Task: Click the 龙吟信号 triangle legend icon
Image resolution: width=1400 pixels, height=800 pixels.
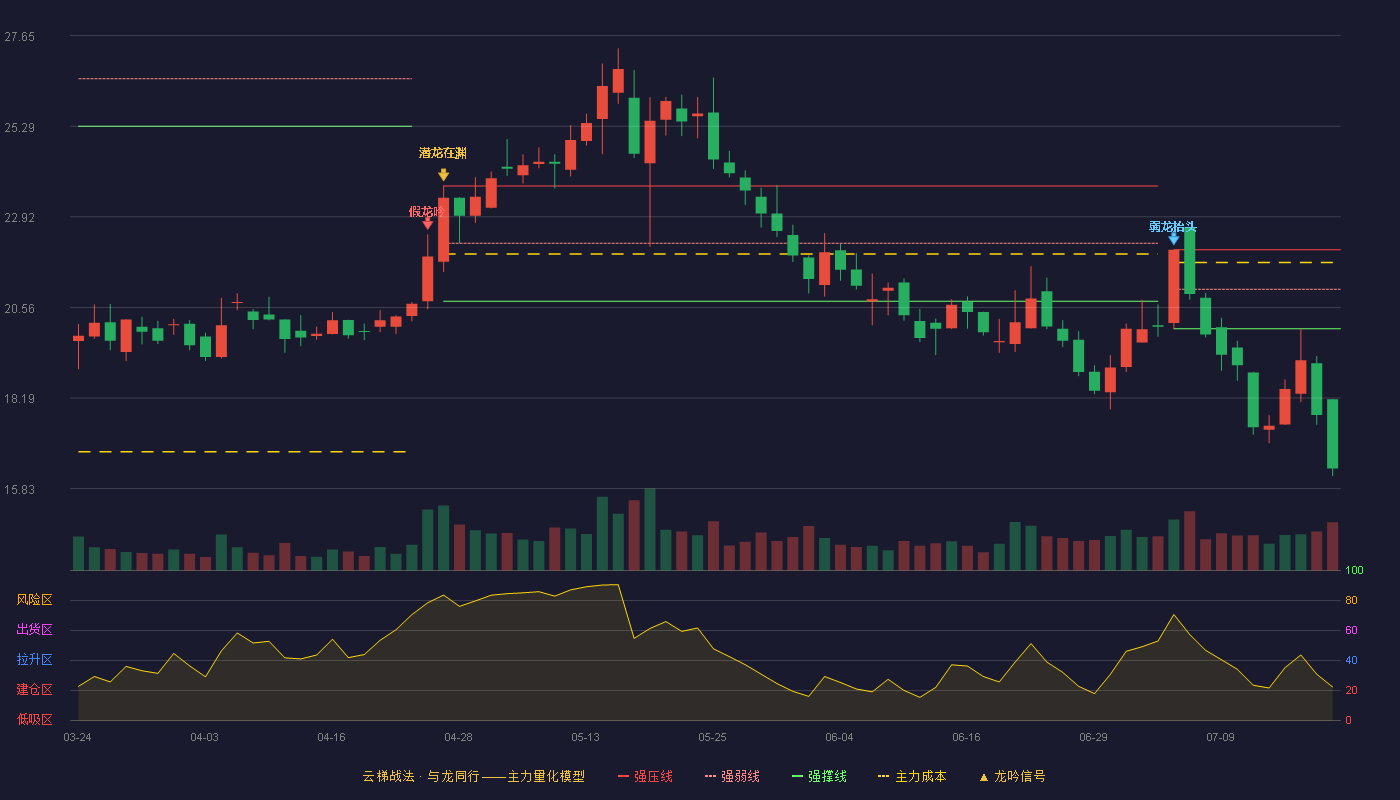Action: 983,777
